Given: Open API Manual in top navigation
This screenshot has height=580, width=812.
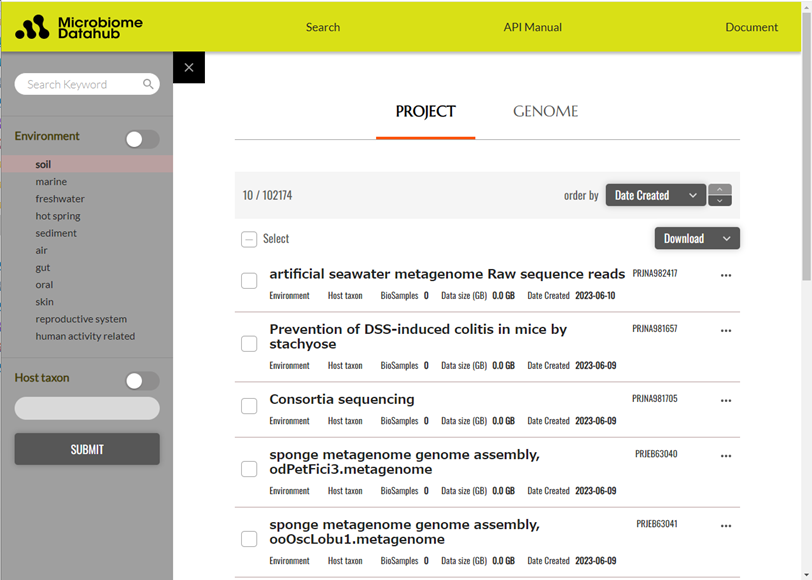Looking at the screenshot, I should [532, 28].
